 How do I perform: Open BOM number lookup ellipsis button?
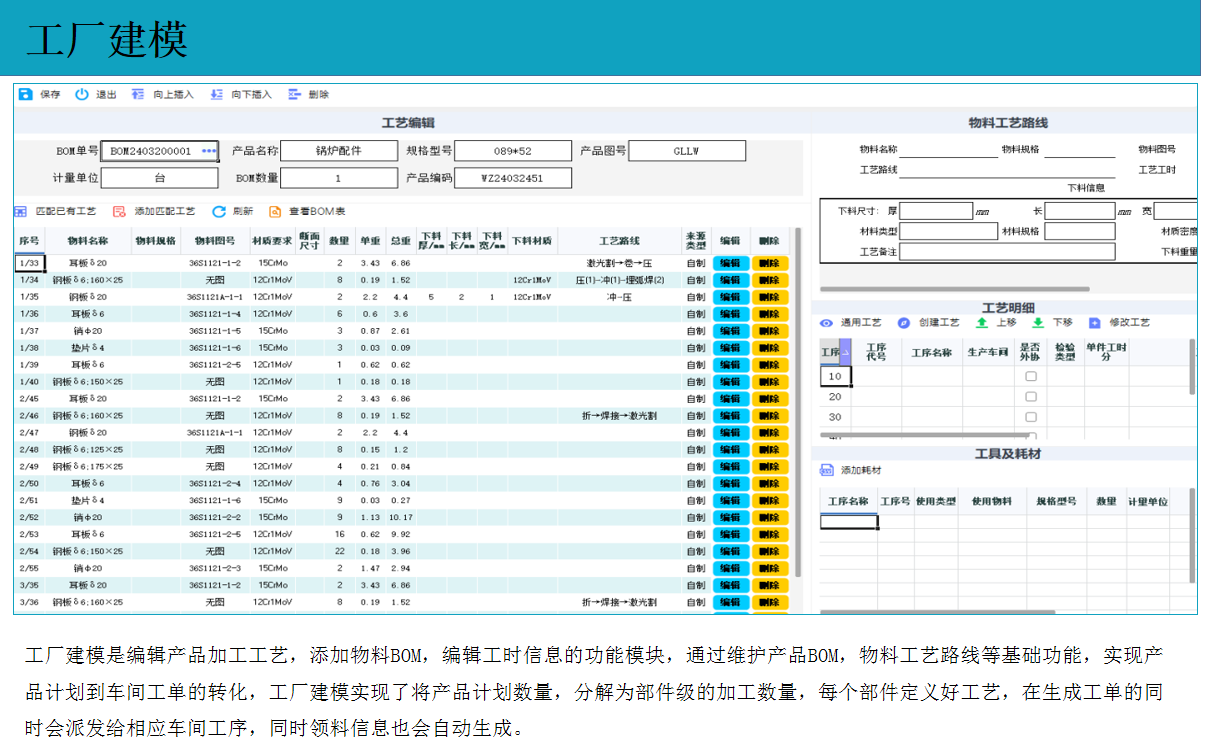click(208, 151)
